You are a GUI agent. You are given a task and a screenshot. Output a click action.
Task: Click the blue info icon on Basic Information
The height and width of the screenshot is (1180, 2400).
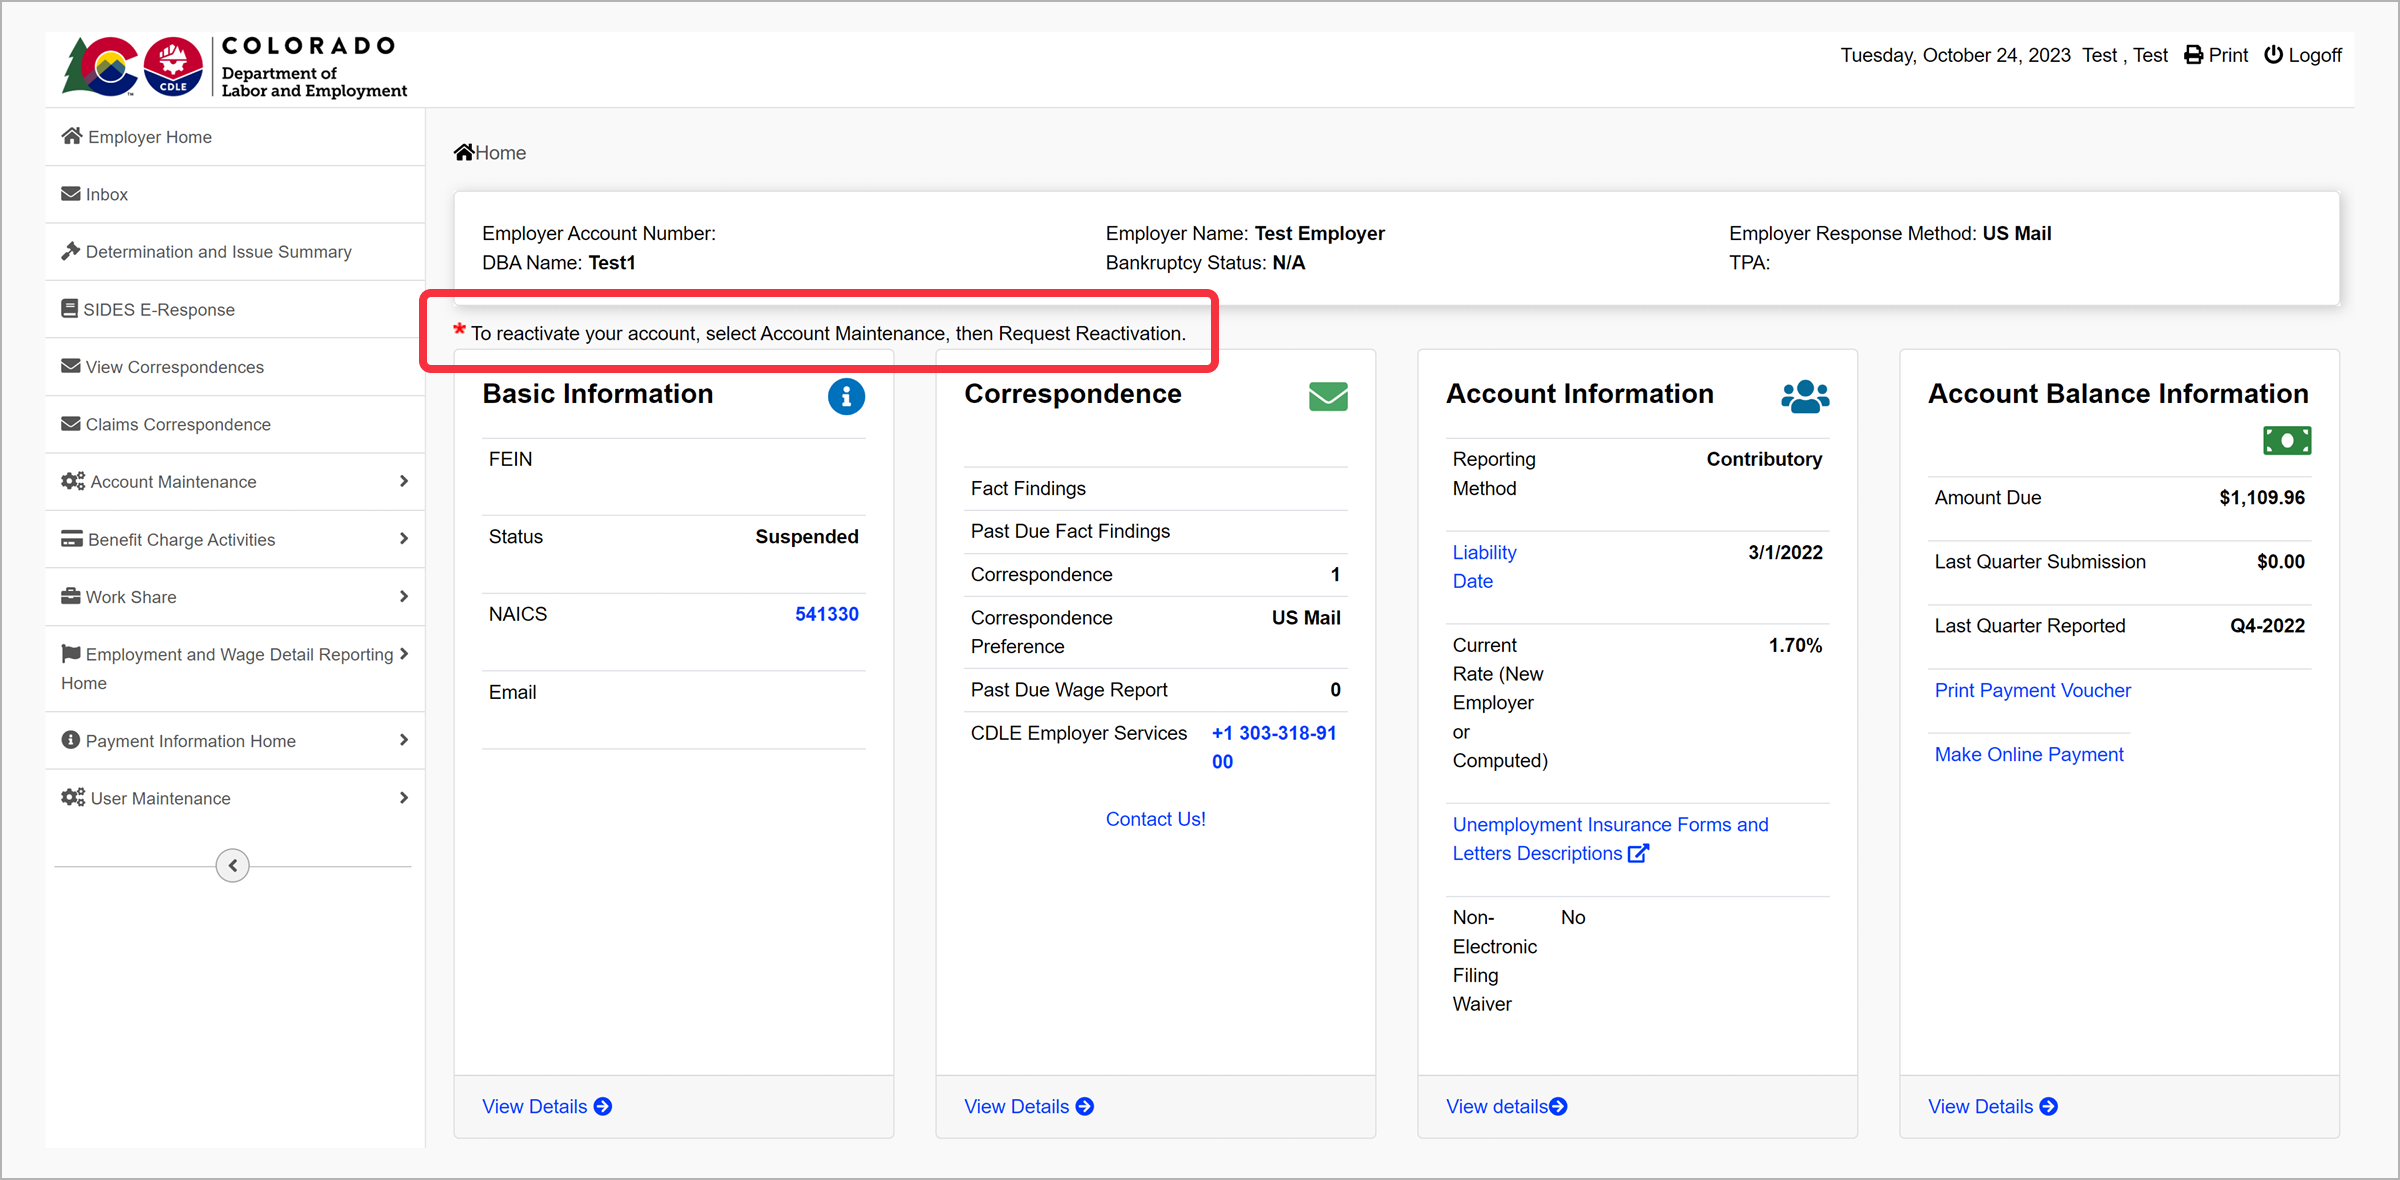pos(846,397)
